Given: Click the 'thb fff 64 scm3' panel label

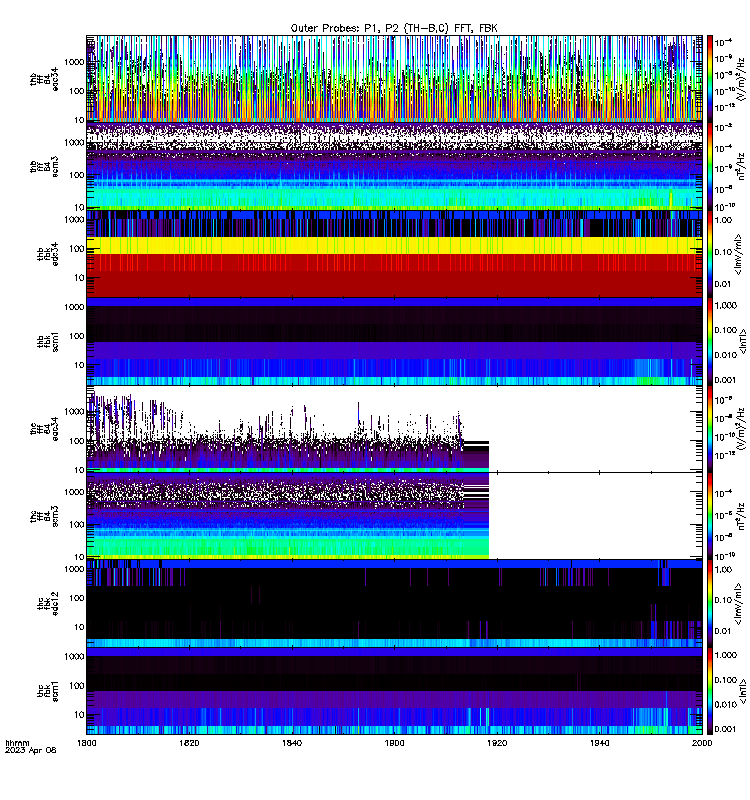Looking at the screenshot, I should 44,167.
